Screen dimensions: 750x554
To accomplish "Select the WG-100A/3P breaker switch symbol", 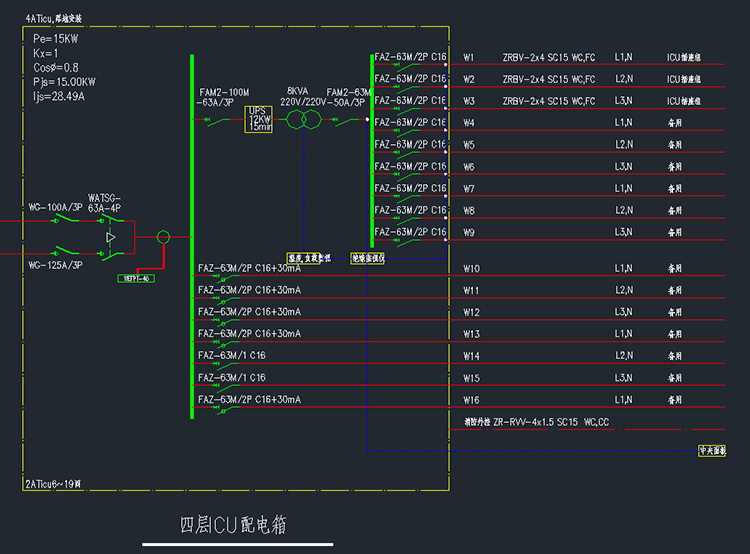I will click(x=65, y=219).
